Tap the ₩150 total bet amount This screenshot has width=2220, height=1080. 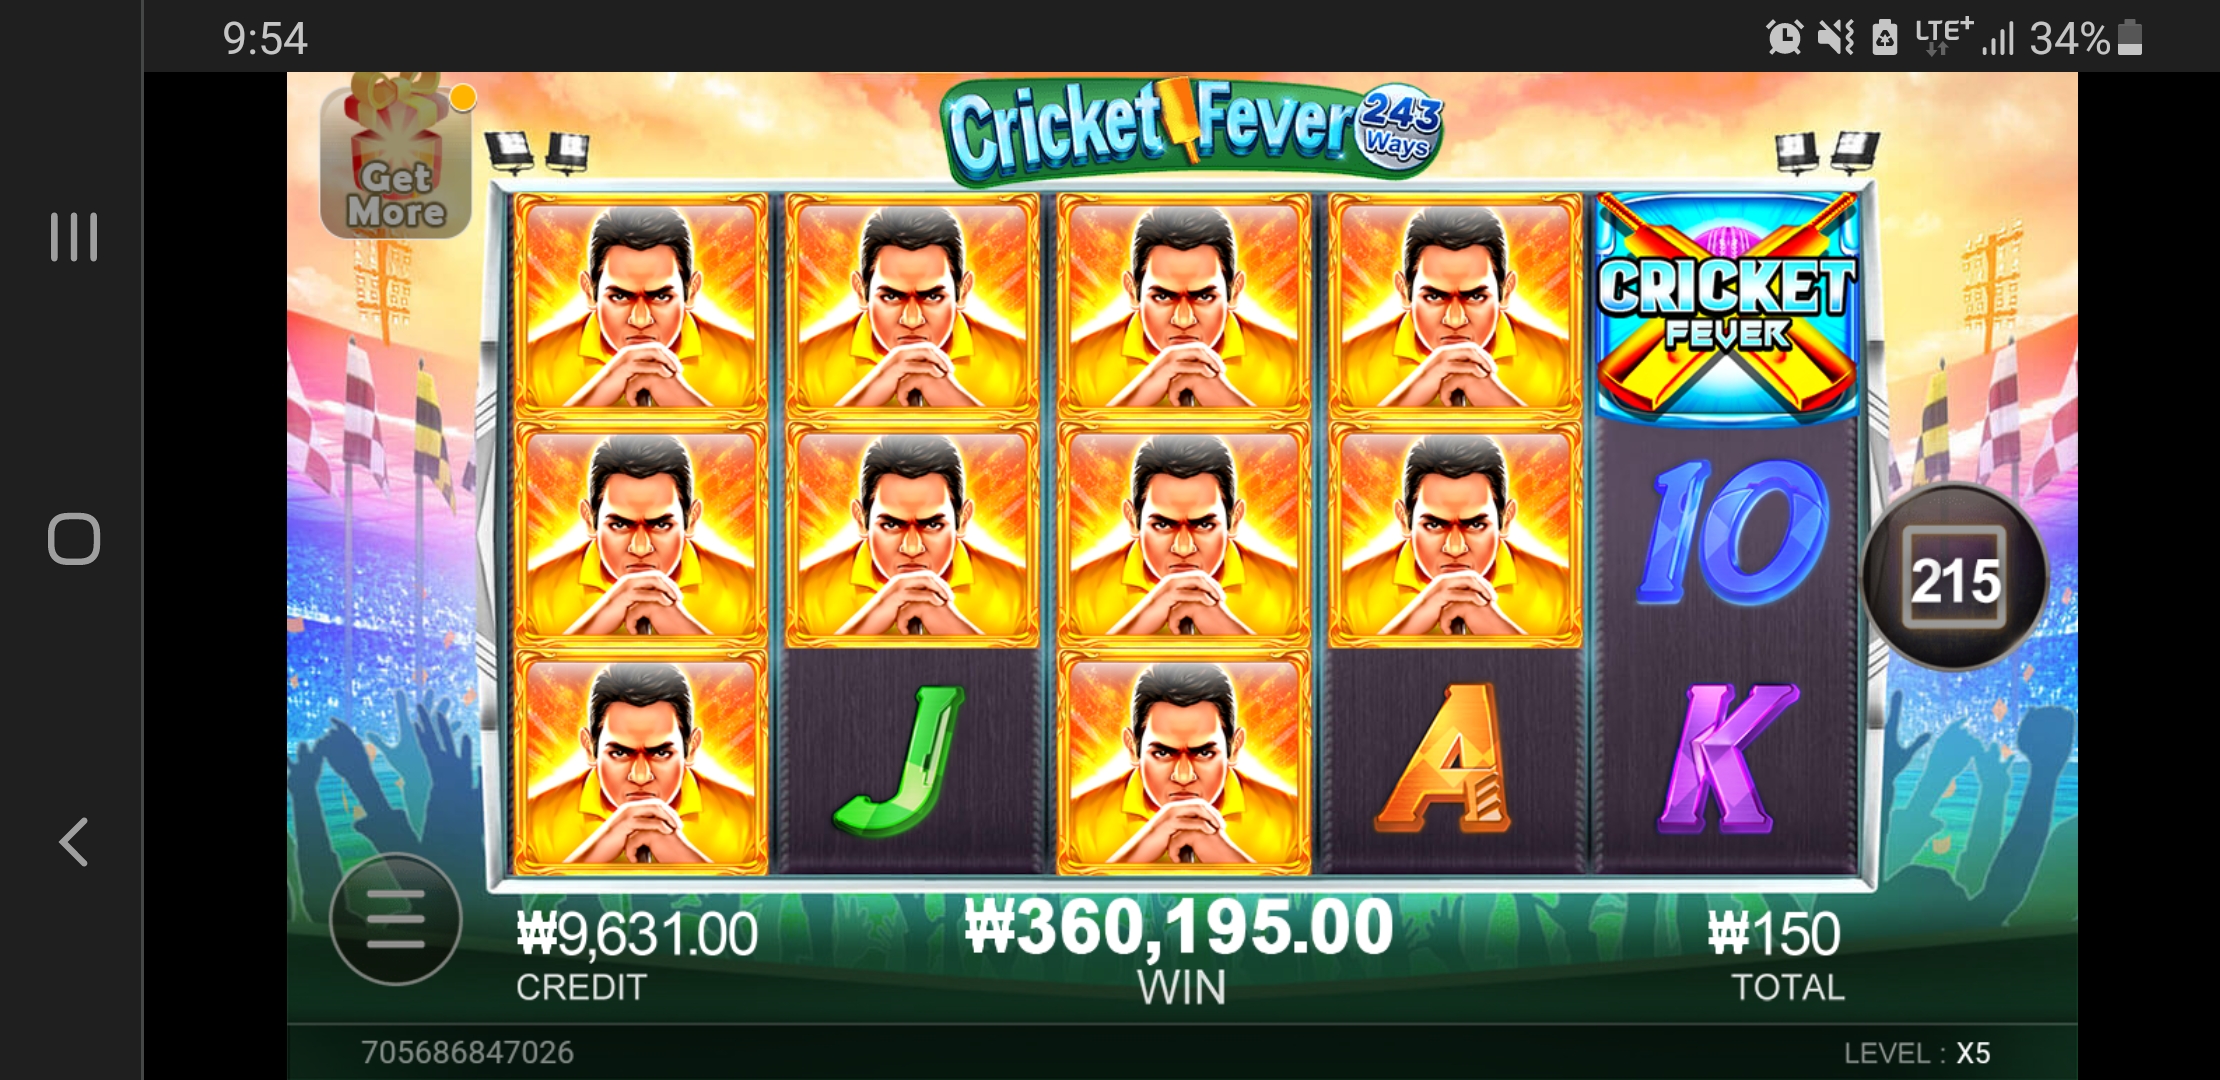click(x=1775, y=934)
